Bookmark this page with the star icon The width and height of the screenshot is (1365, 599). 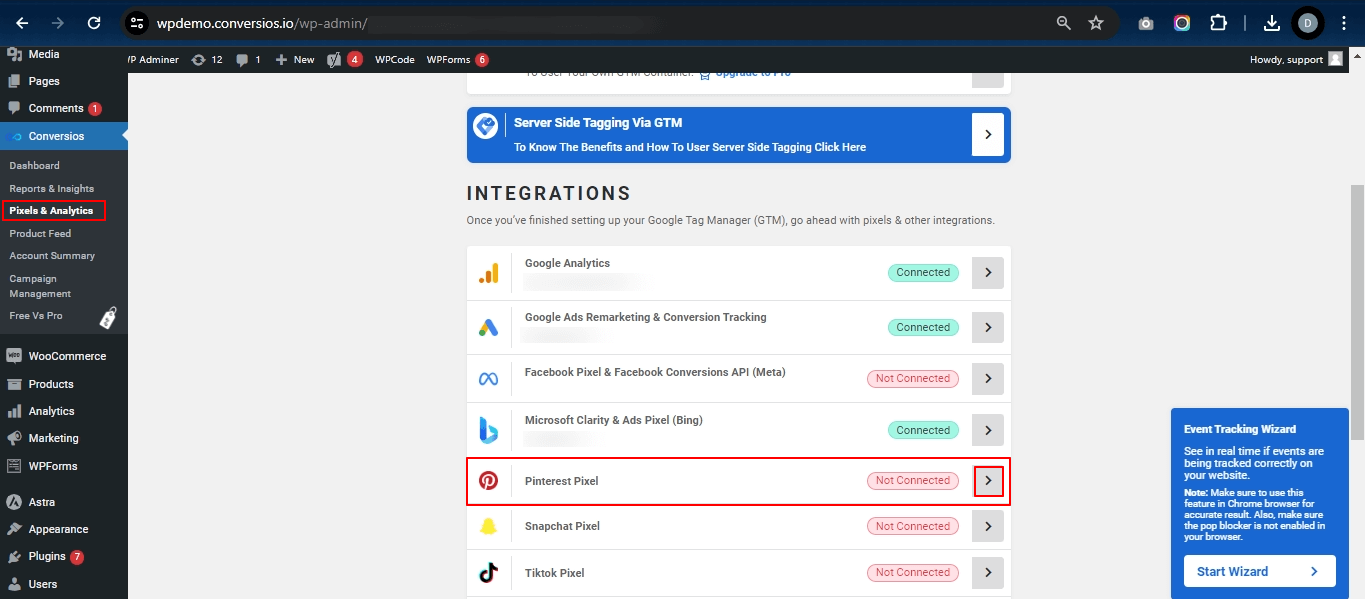click(x=1096, y=22)
